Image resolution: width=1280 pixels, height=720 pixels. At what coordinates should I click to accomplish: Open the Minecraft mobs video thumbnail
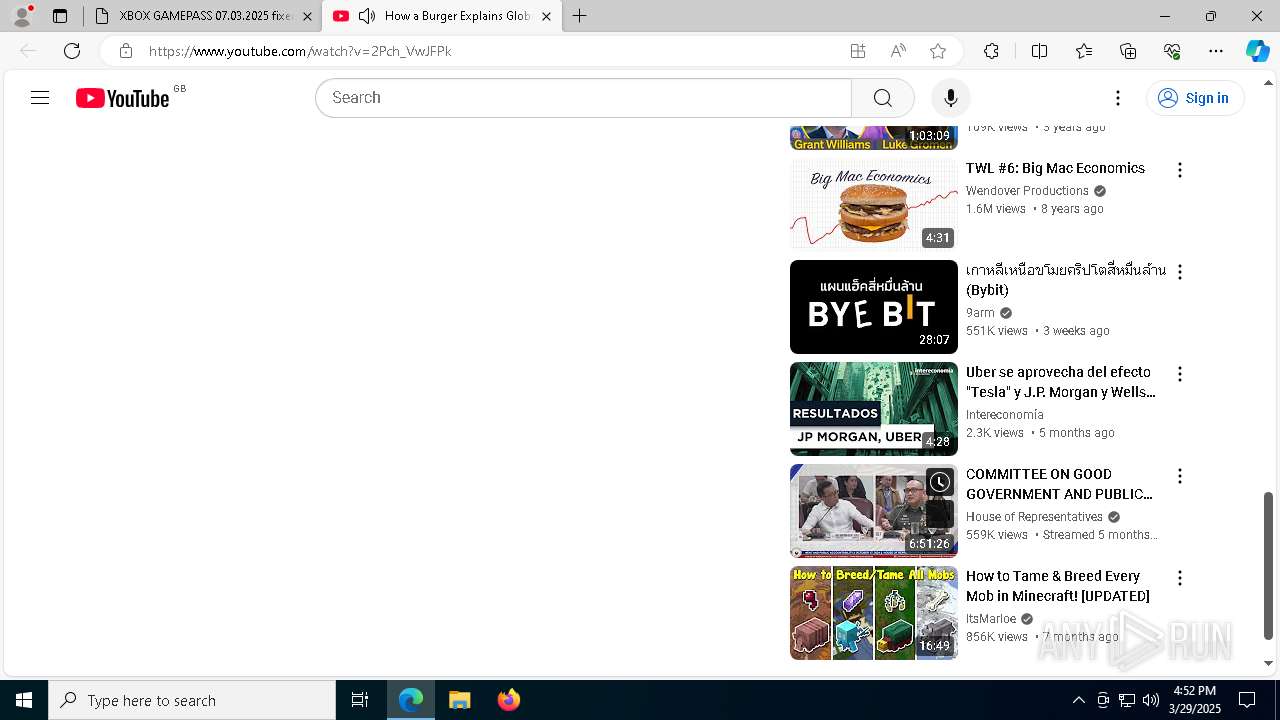(x=874, y=613)
